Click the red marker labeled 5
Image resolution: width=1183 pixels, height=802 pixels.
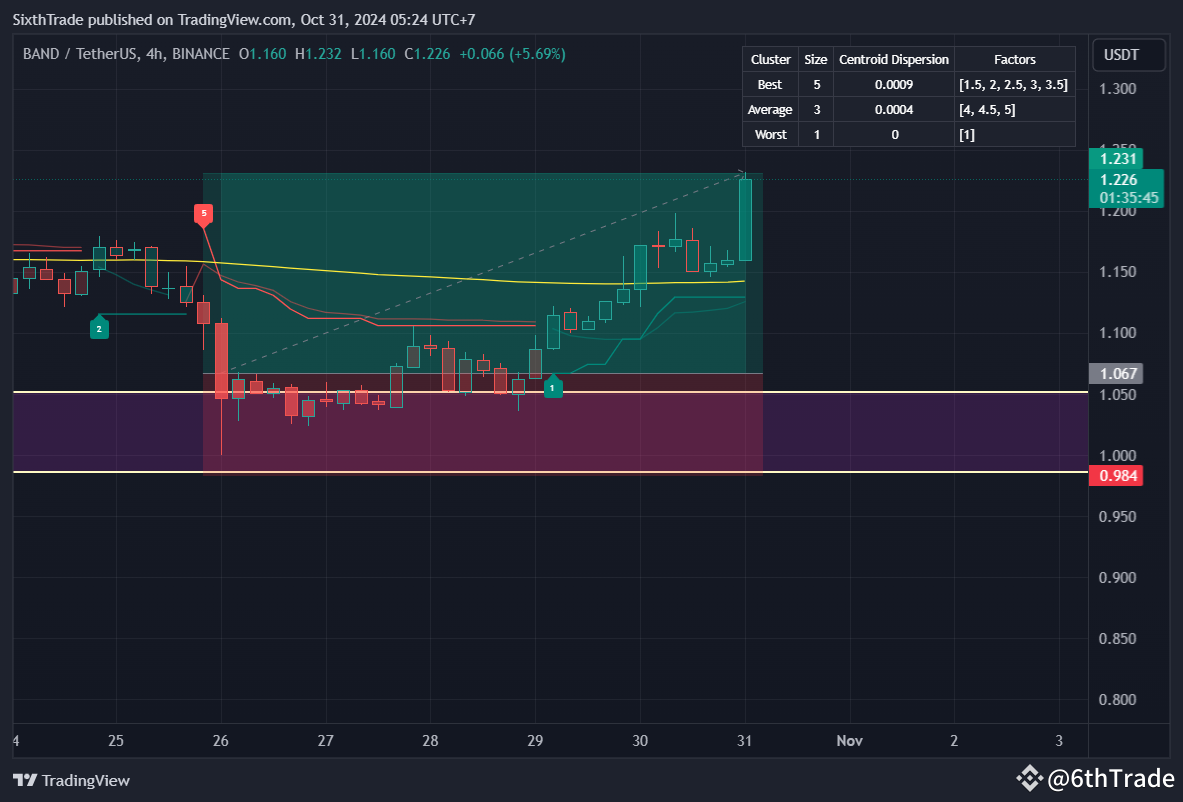[x=204, y=213]
